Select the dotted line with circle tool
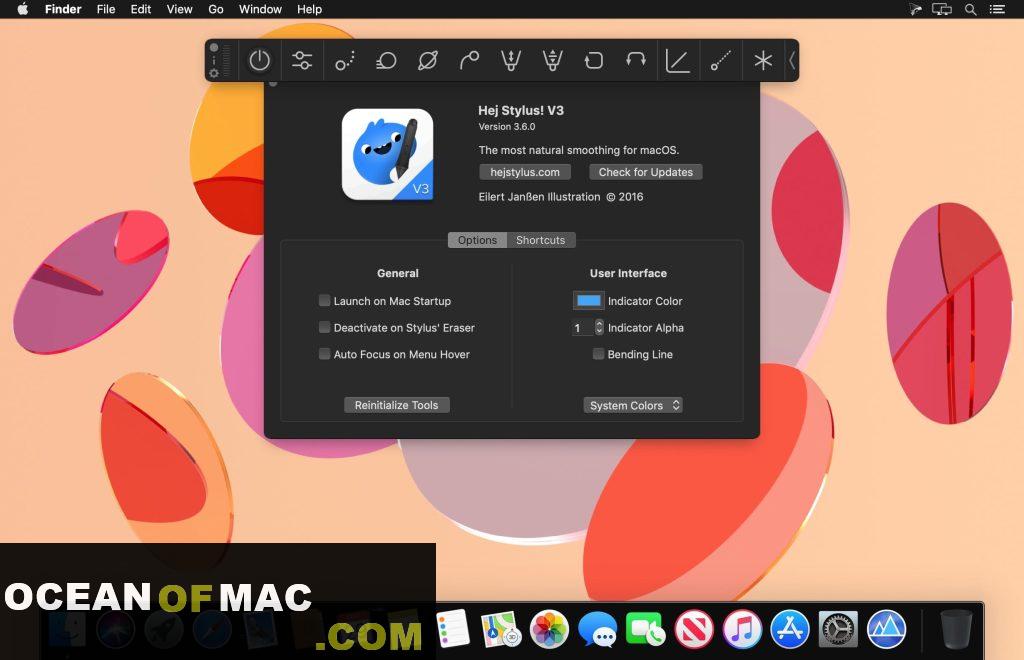 [x=721, y=61]
